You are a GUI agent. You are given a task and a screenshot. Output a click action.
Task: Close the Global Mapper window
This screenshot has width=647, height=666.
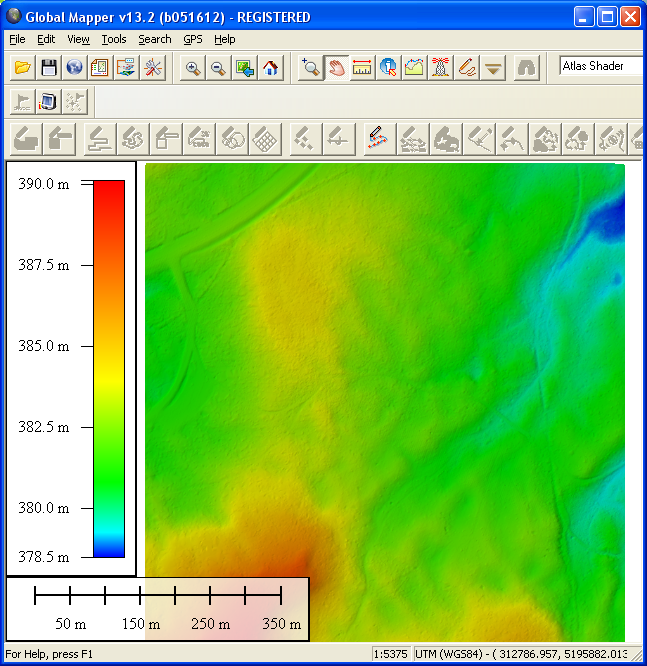coord(630,17)
